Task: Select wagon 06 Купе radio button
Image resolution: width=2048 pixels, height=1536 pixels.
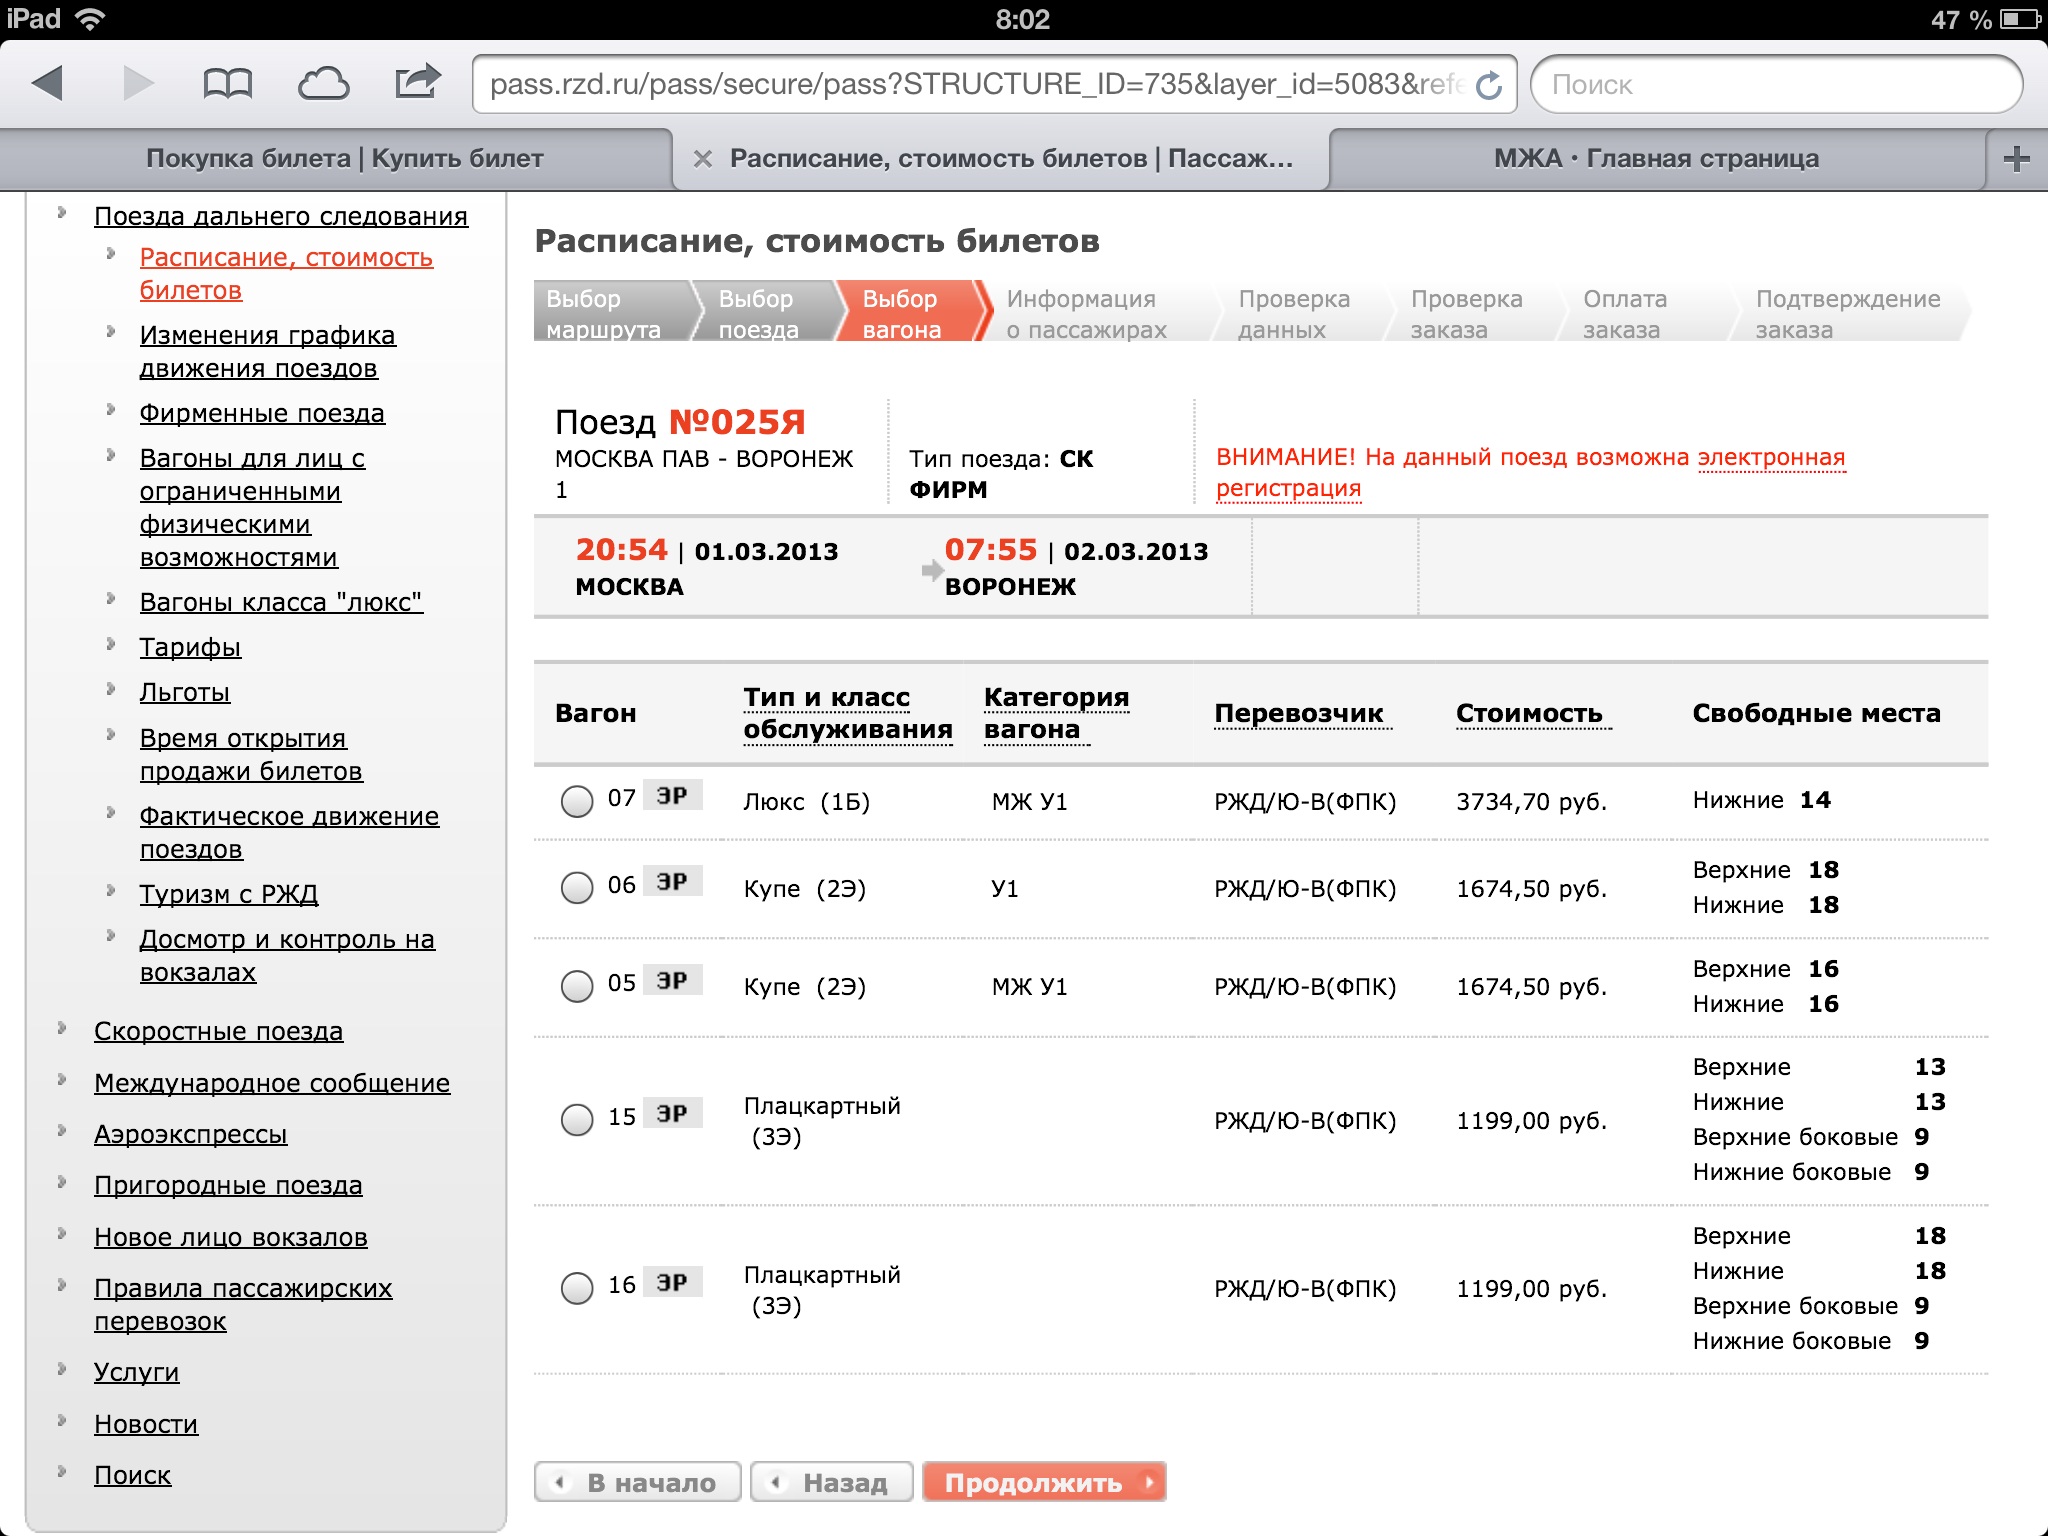Action: [577, 888]
